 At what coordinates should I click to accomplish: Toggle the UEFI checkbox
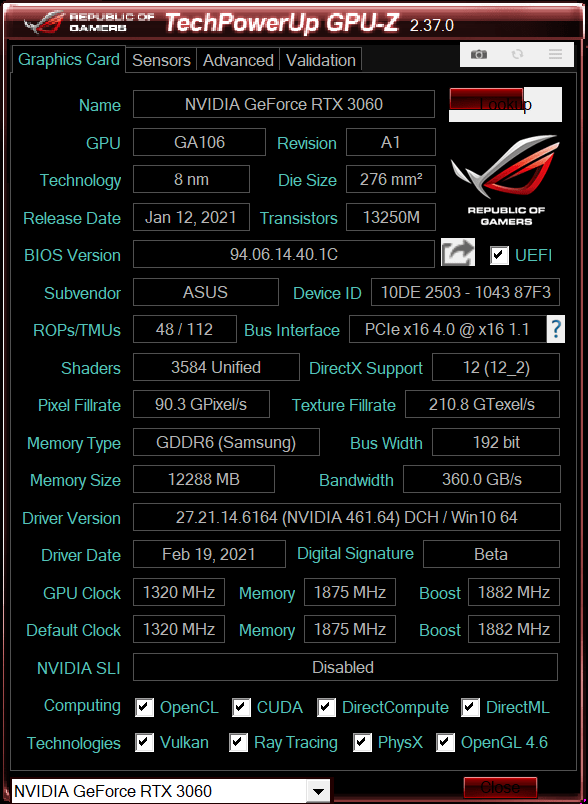pos(499,255)
